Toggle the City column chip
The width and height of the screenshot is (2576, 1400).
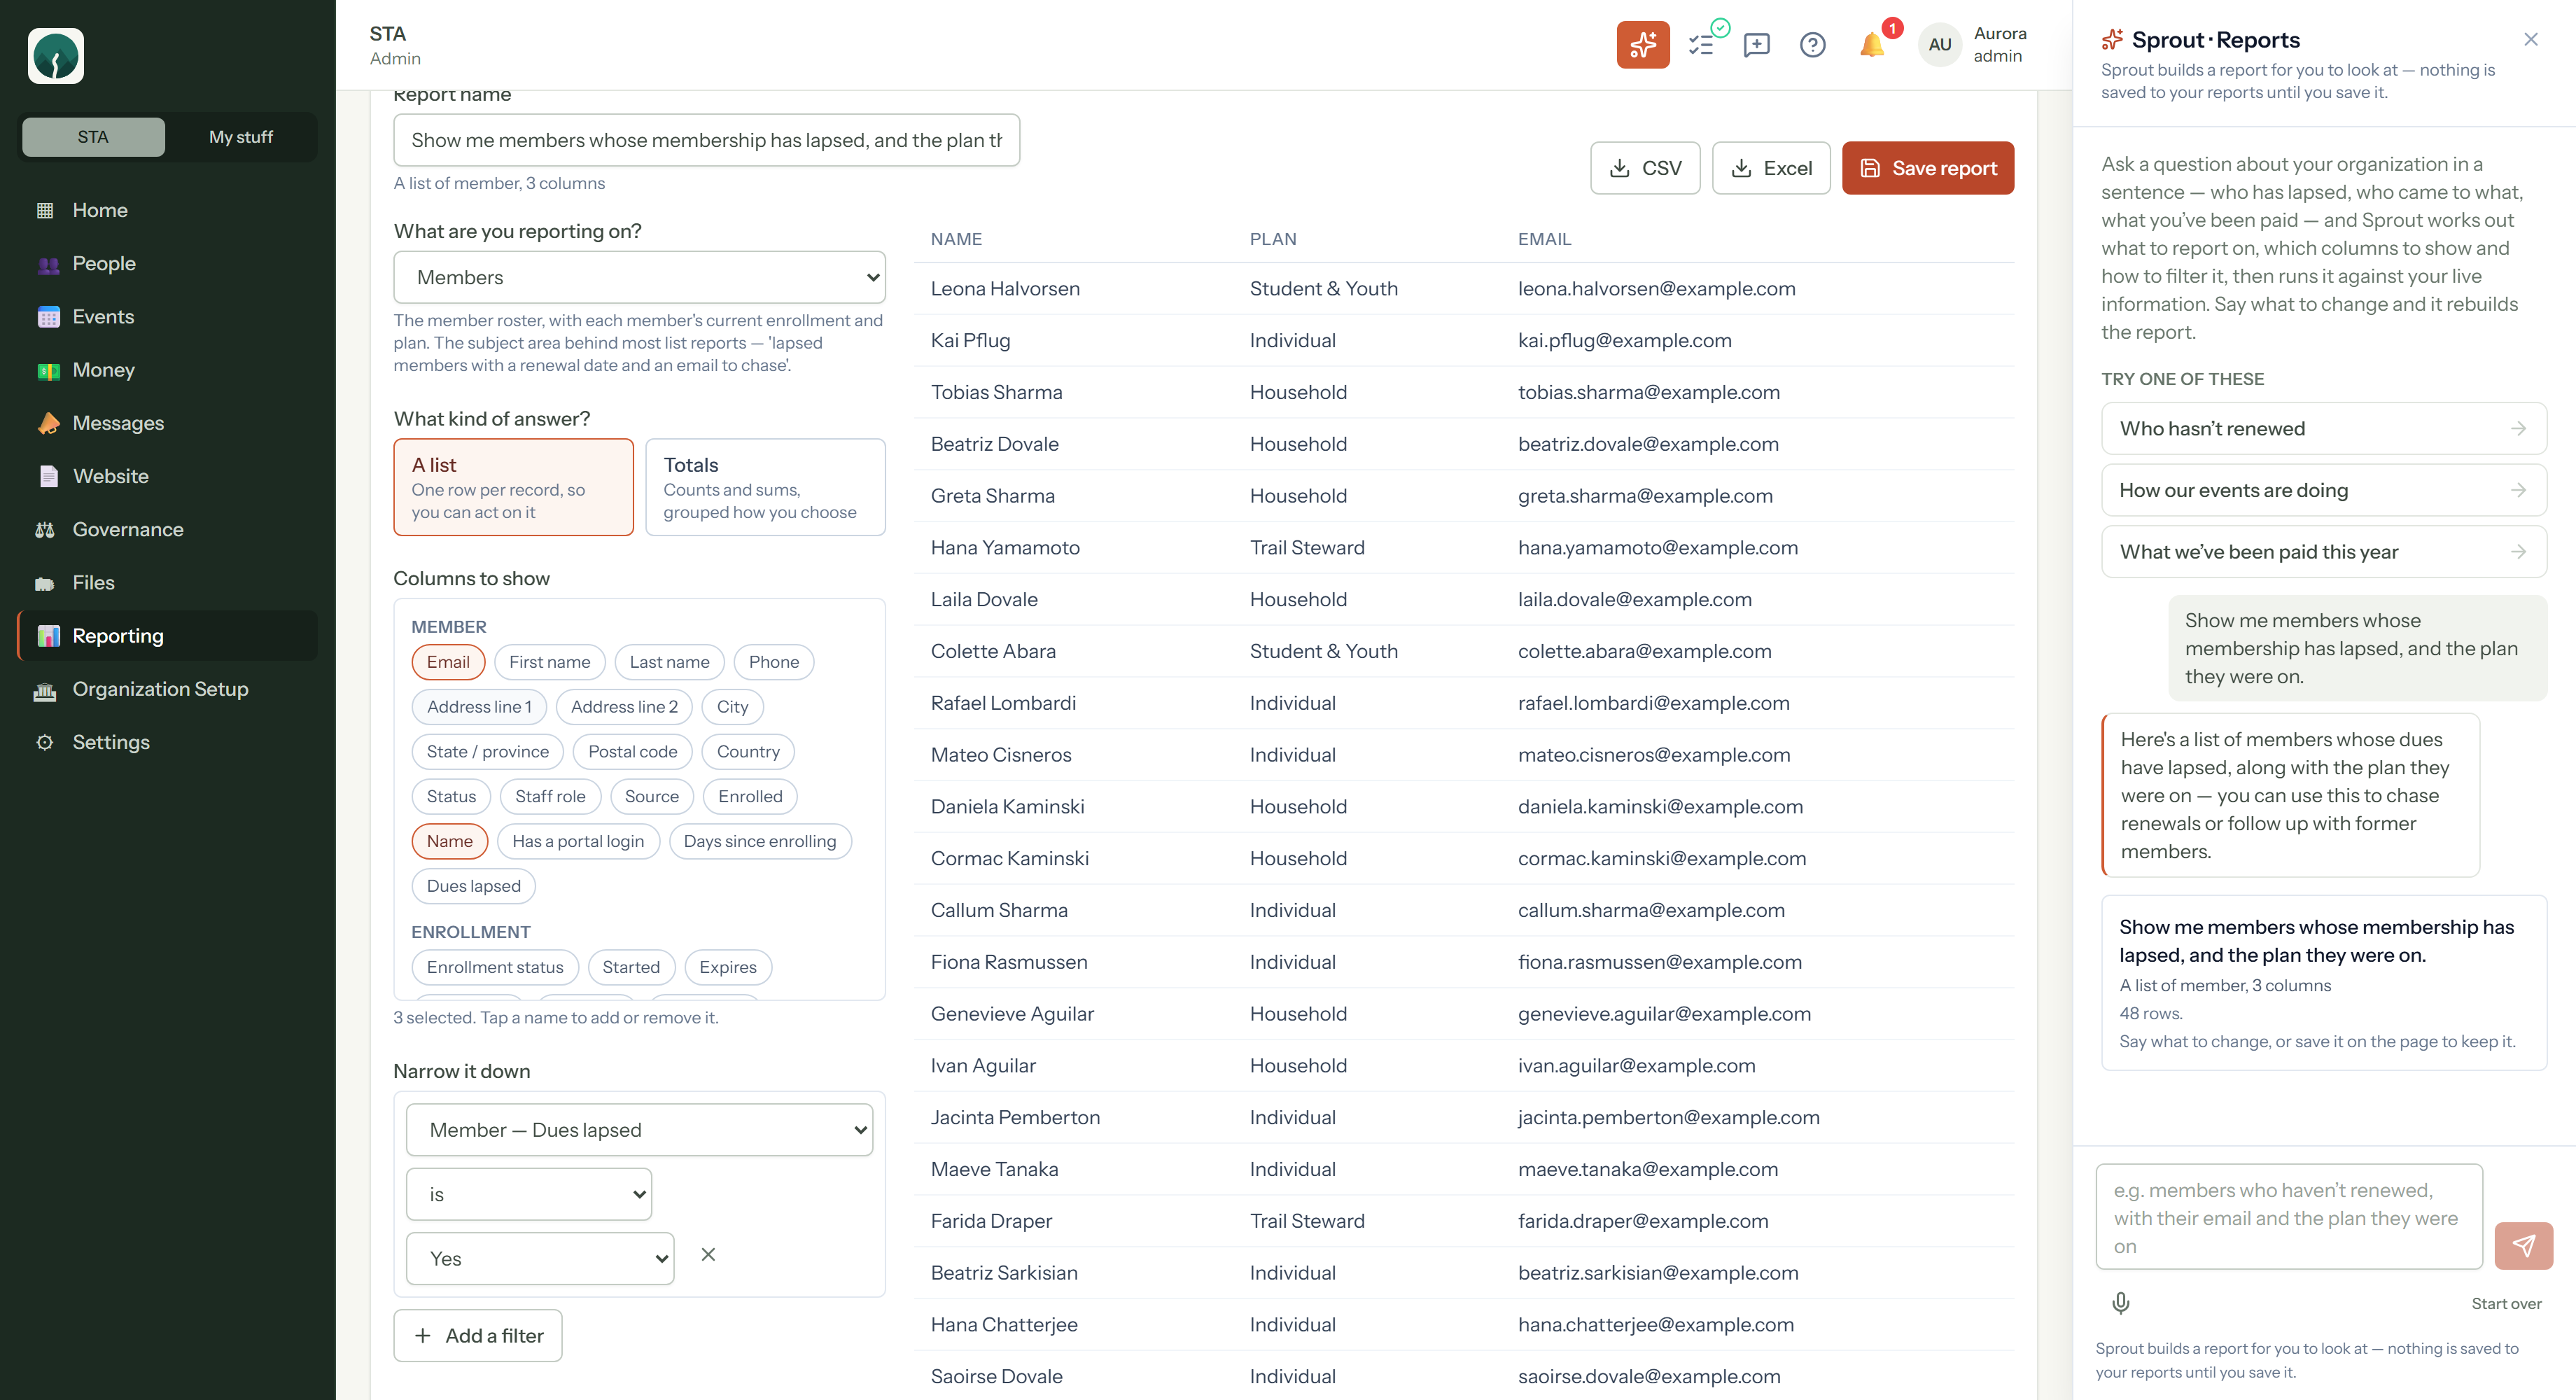click(x=732, y=707)
